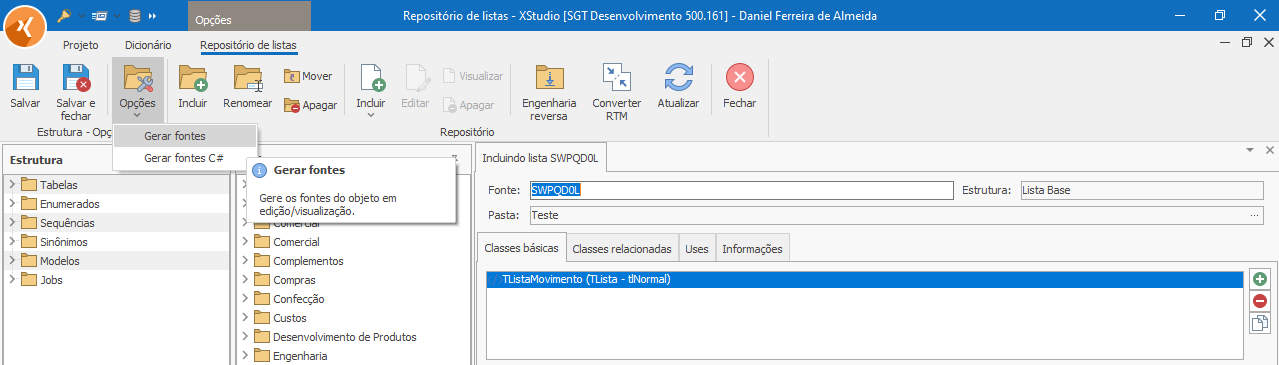Click the Incluir folder icon in Estrutura group
The height and width of the screenshot is (365, 1279).
192,78
